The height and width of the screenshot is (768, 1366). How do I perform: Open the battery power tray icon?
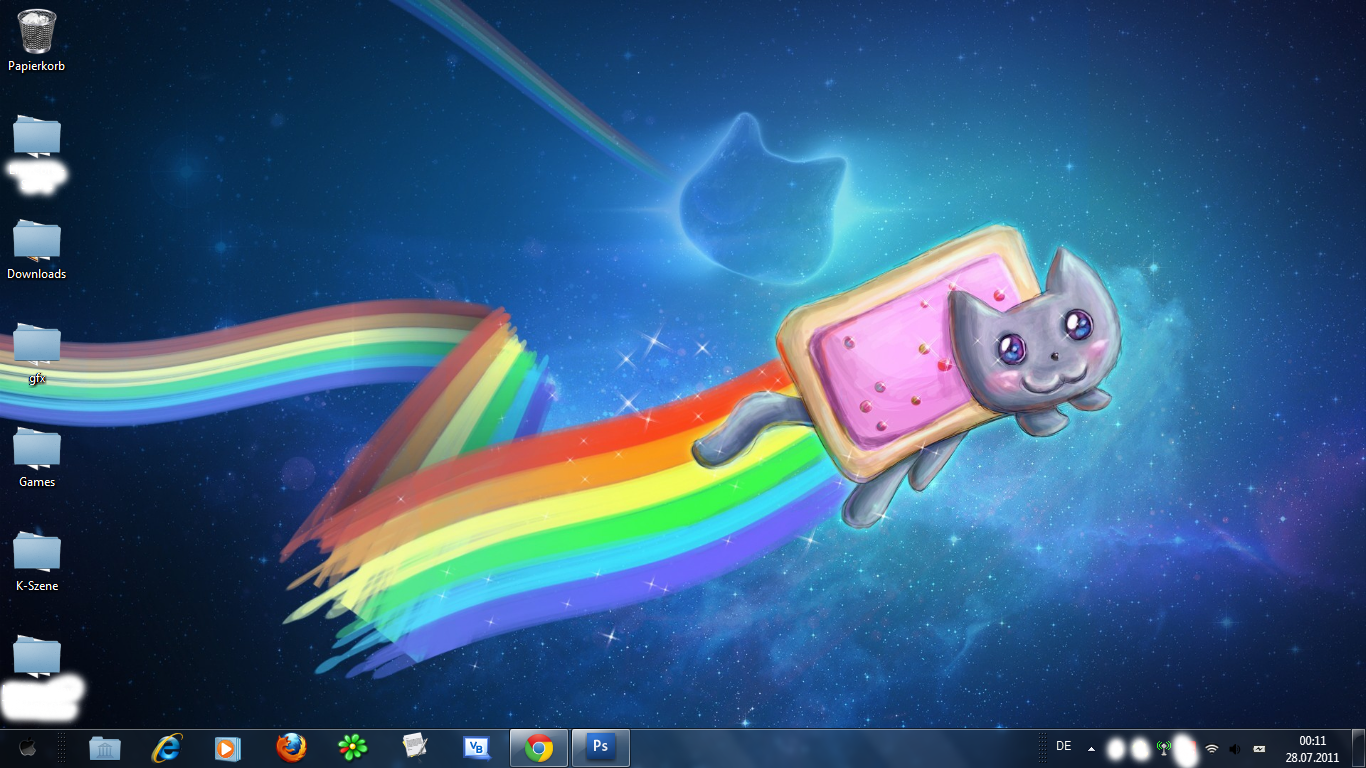click(1259, 748)
